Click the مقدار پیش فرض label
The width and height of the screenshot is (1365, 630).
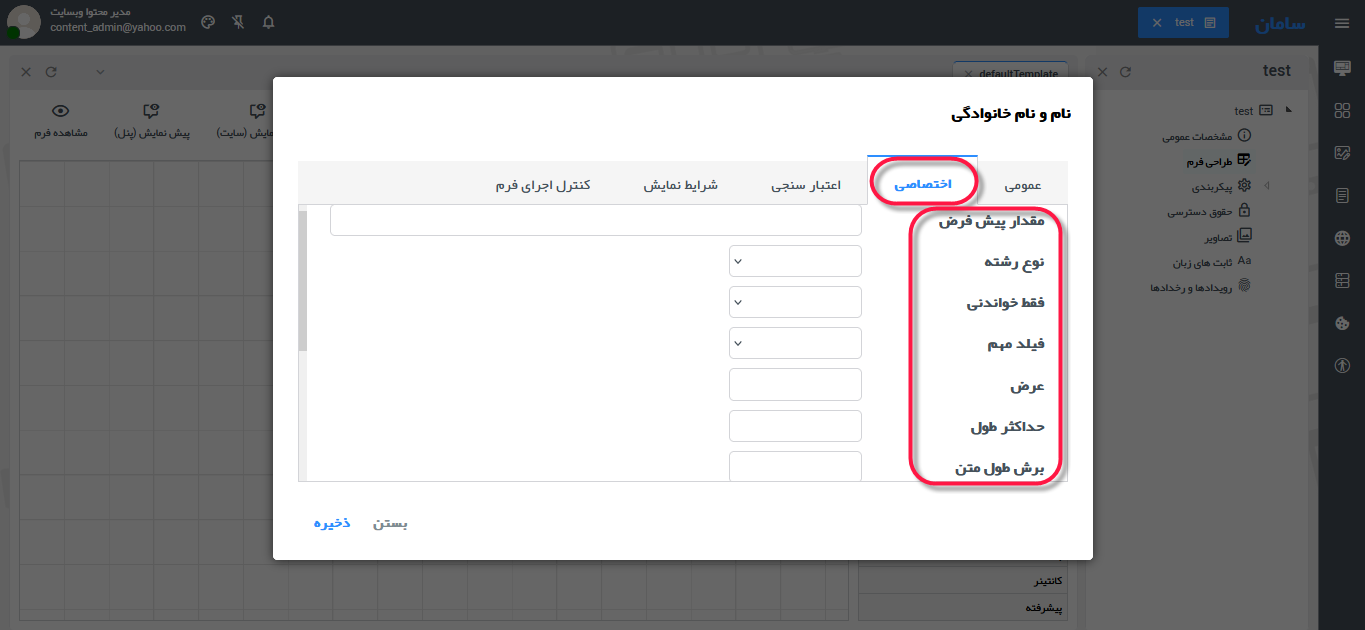tap(991, 221)
